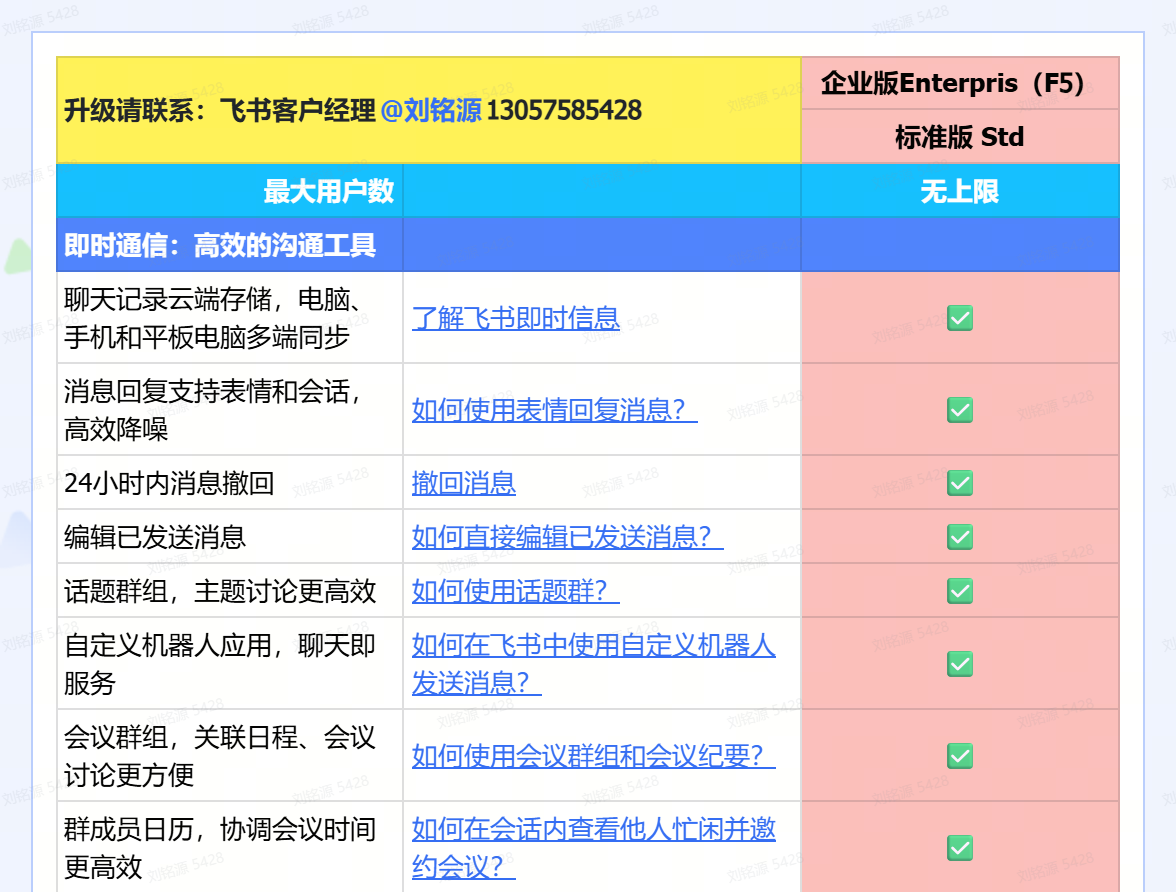The height and width of the screenshot is (892, 1176).
Task: Open the 撤回消息 link
Action: (x=464, y=483)
